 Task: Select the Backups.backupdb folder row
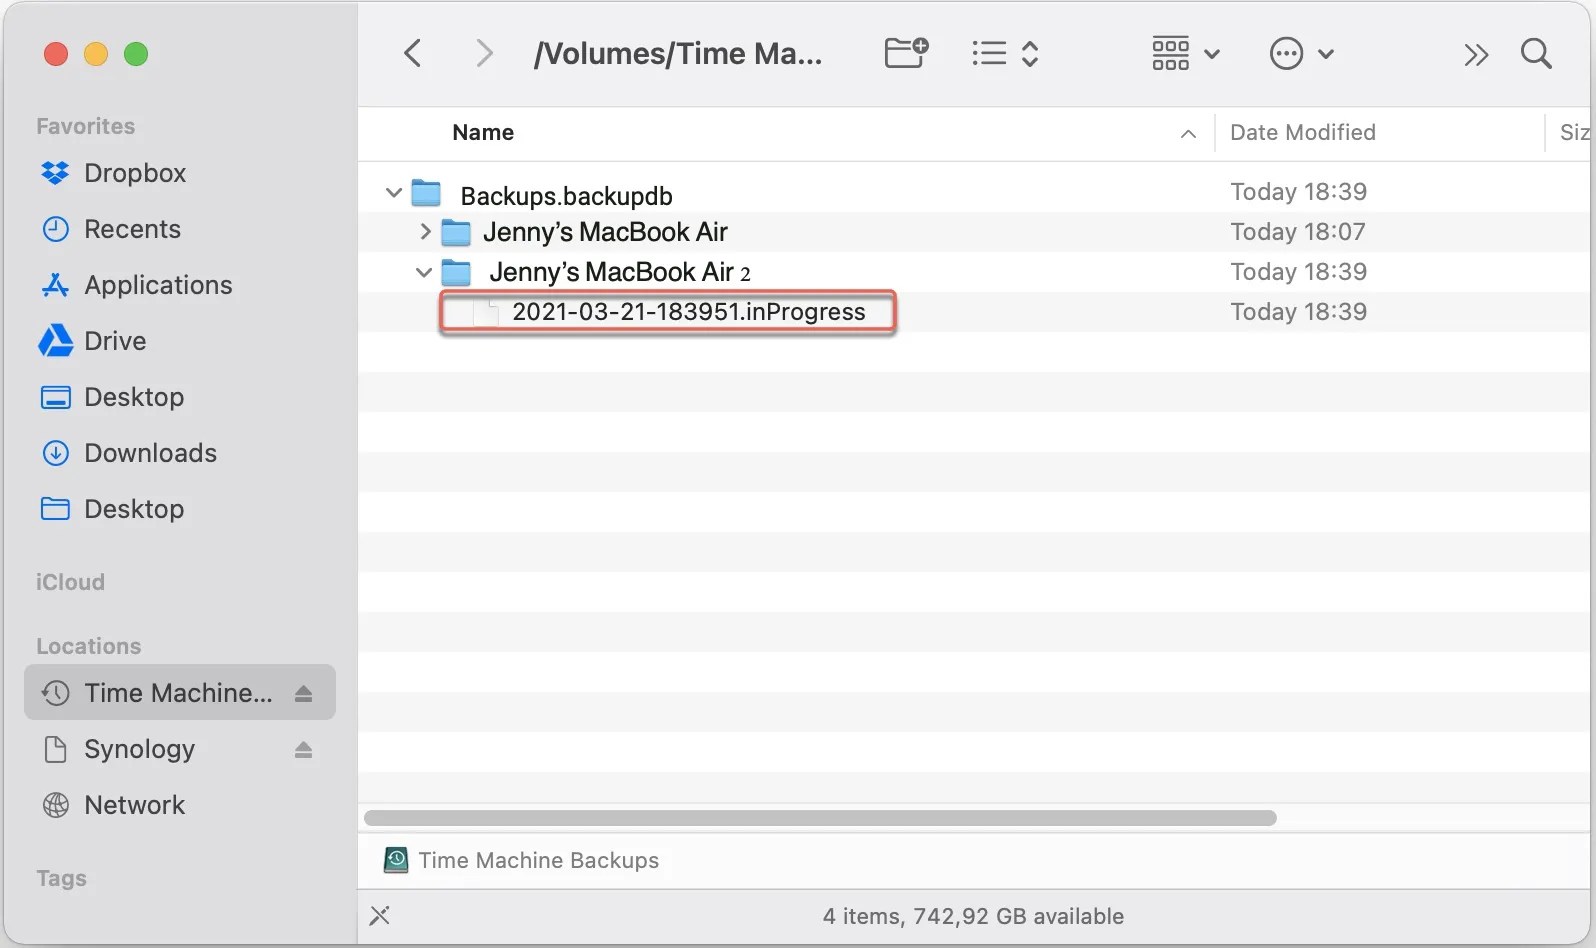(x=974, y=192)
